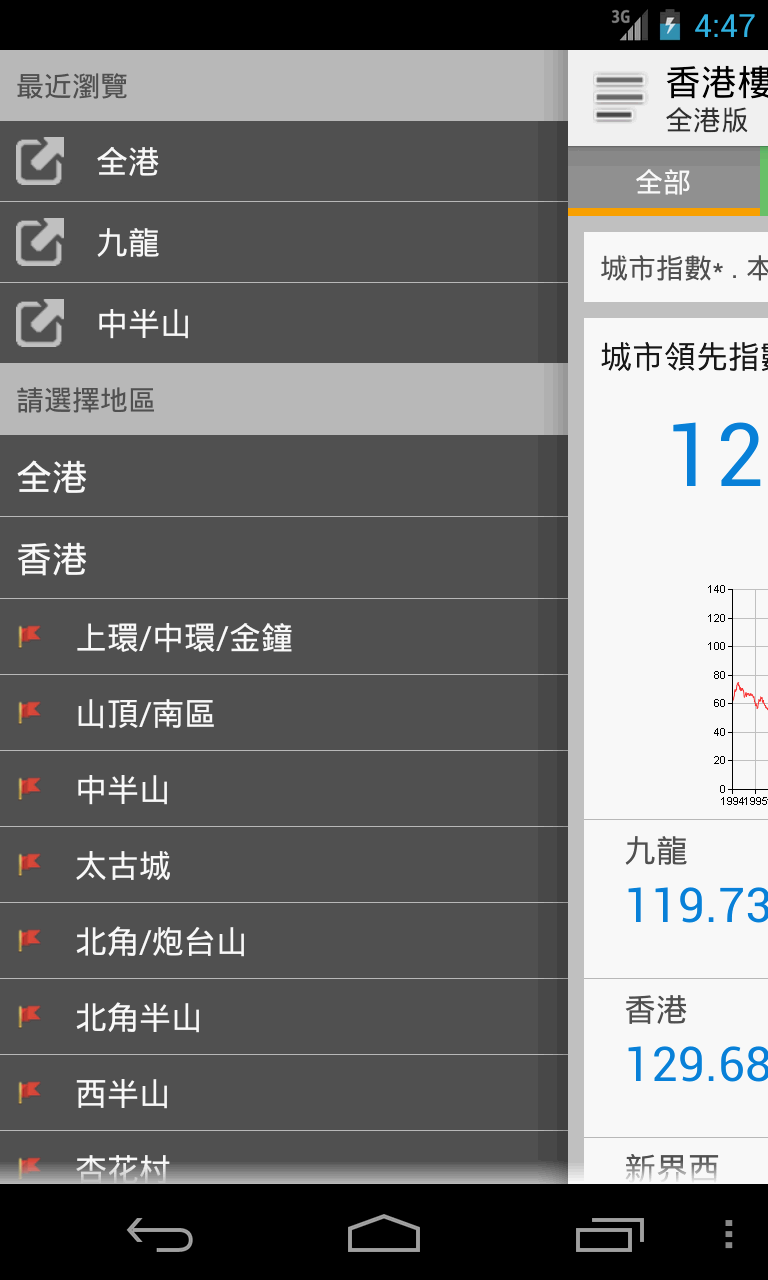Tap red flag next to district-list 中半山
Viewport: 768px width, 1280px height.
(x=30, y=788)
